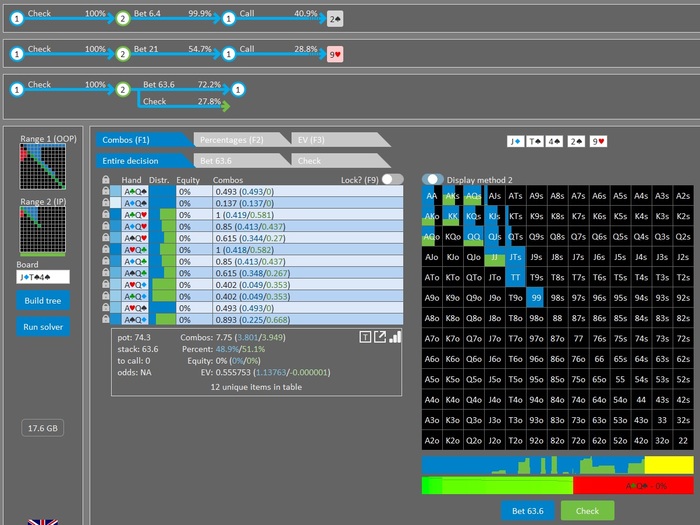Click the 9♥ card in the five-card board
Screen dimensions: 700x525
coord(598,142)
